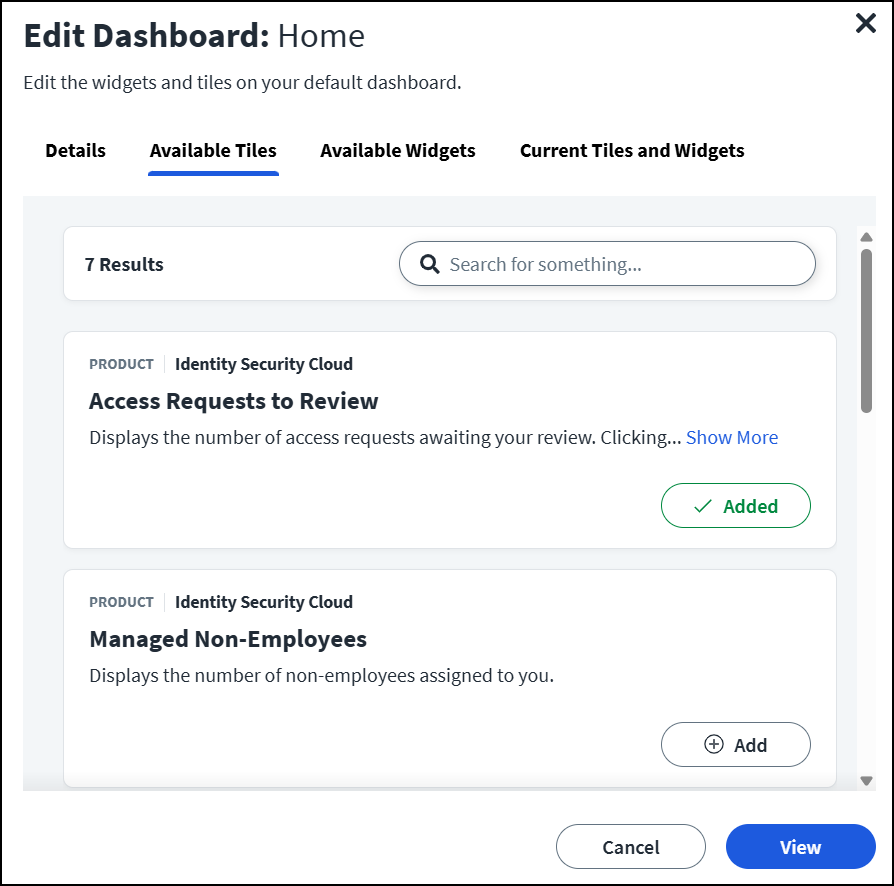Screen dimensions: 894x886
Task: Expand description with Show More
Action: point(731,437)
